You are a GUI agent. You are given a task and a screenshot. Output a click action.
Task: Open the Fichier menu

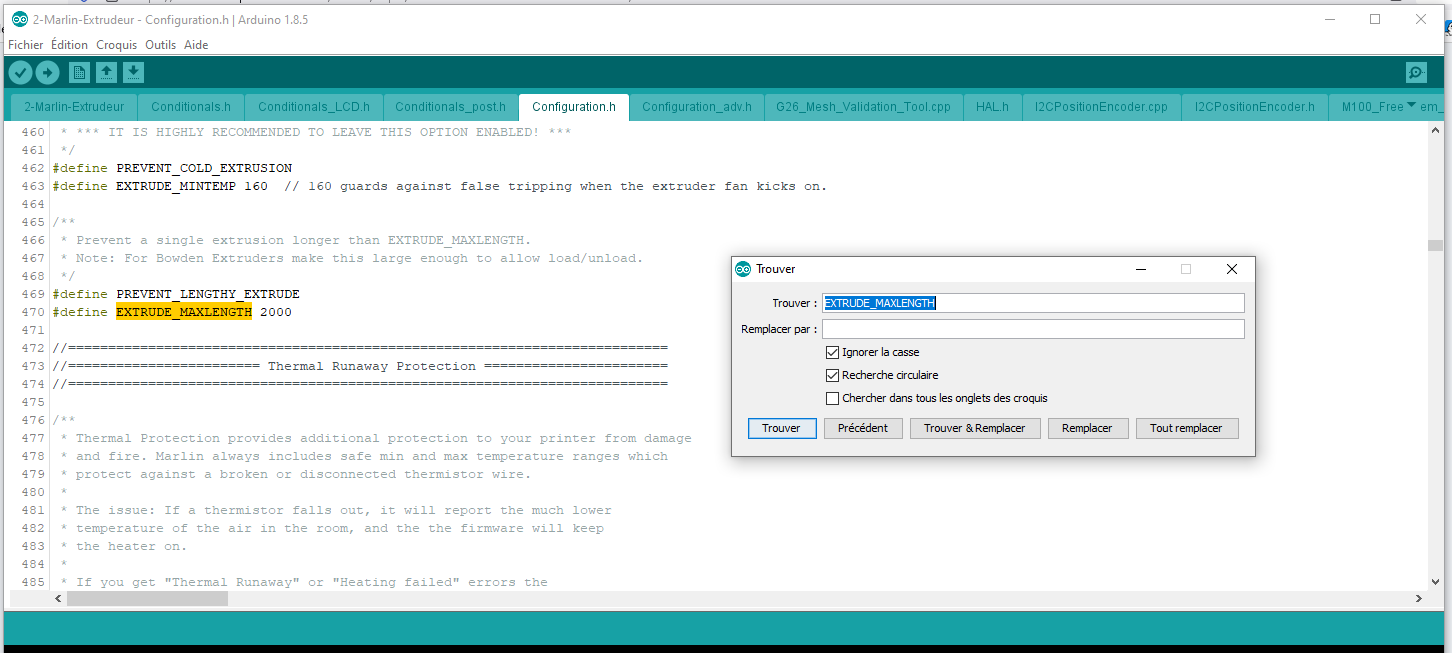tap(26, 45)
